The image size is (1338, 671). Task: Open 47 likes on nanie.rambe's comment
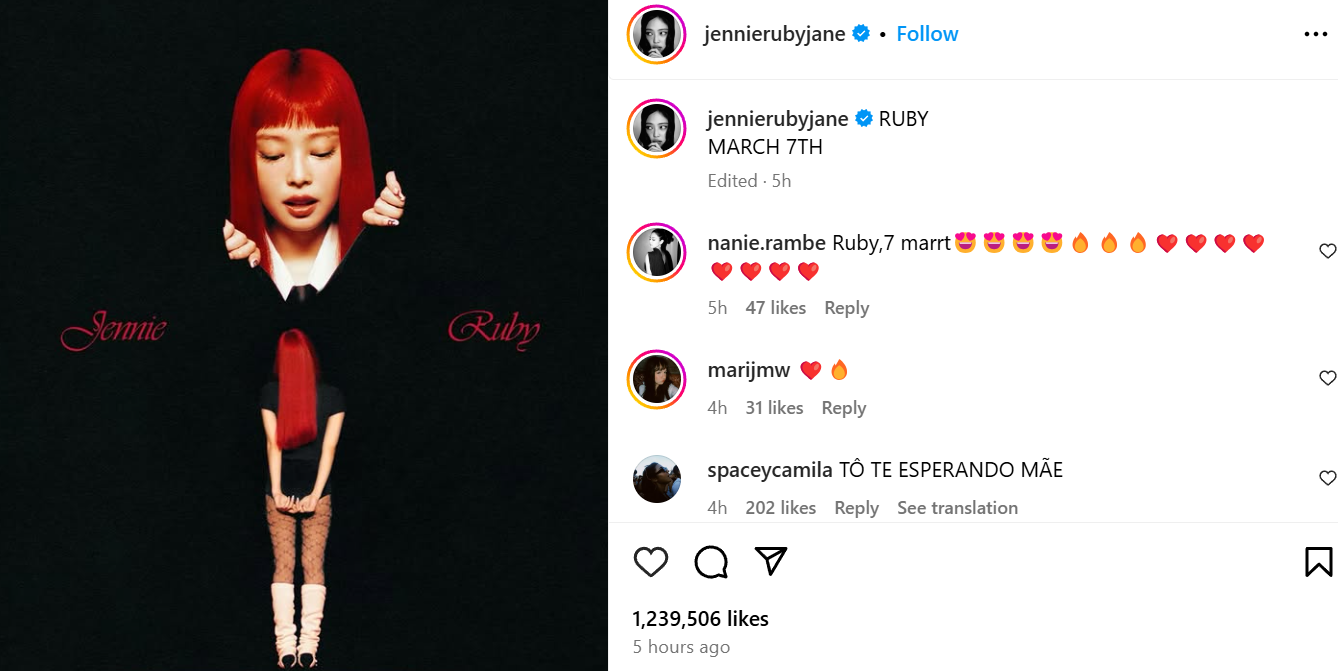[x=775, y=307]
